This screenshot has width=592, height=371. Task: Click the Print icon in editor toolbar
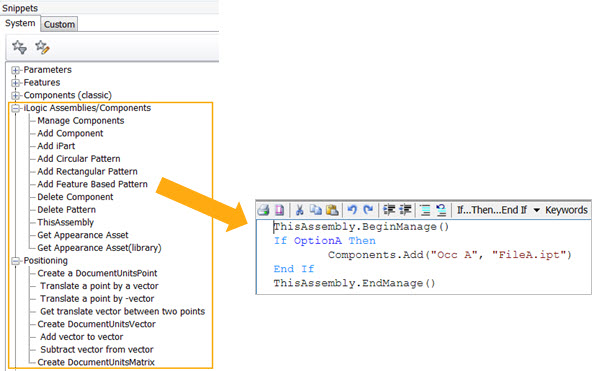pos(264,210)
